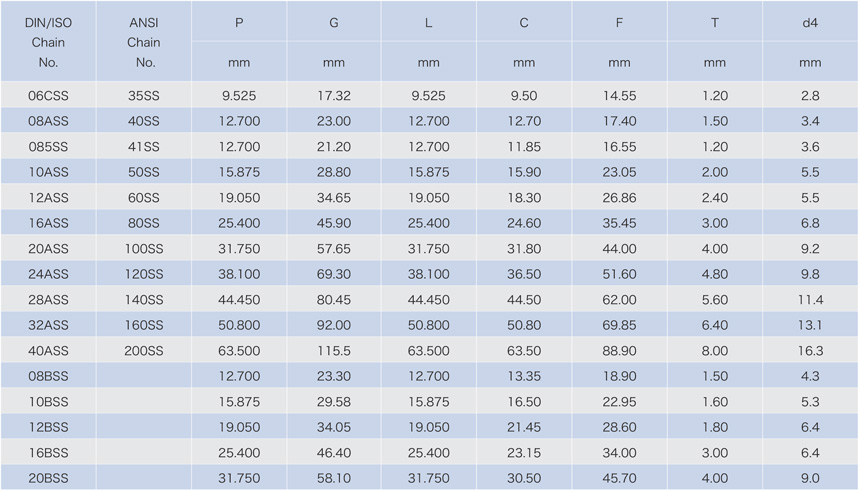Image resolution: width=860 pixels, height=491 pixels.
Task: Select the 26.86 F value cell
Action: (x=619, y=198)
